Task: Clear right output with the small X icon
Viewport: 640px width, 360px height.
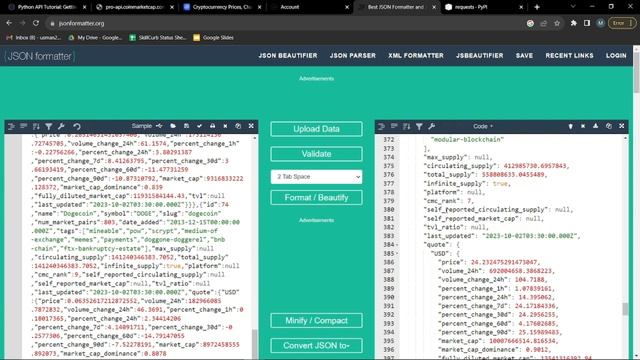Action: click(583, 126)
